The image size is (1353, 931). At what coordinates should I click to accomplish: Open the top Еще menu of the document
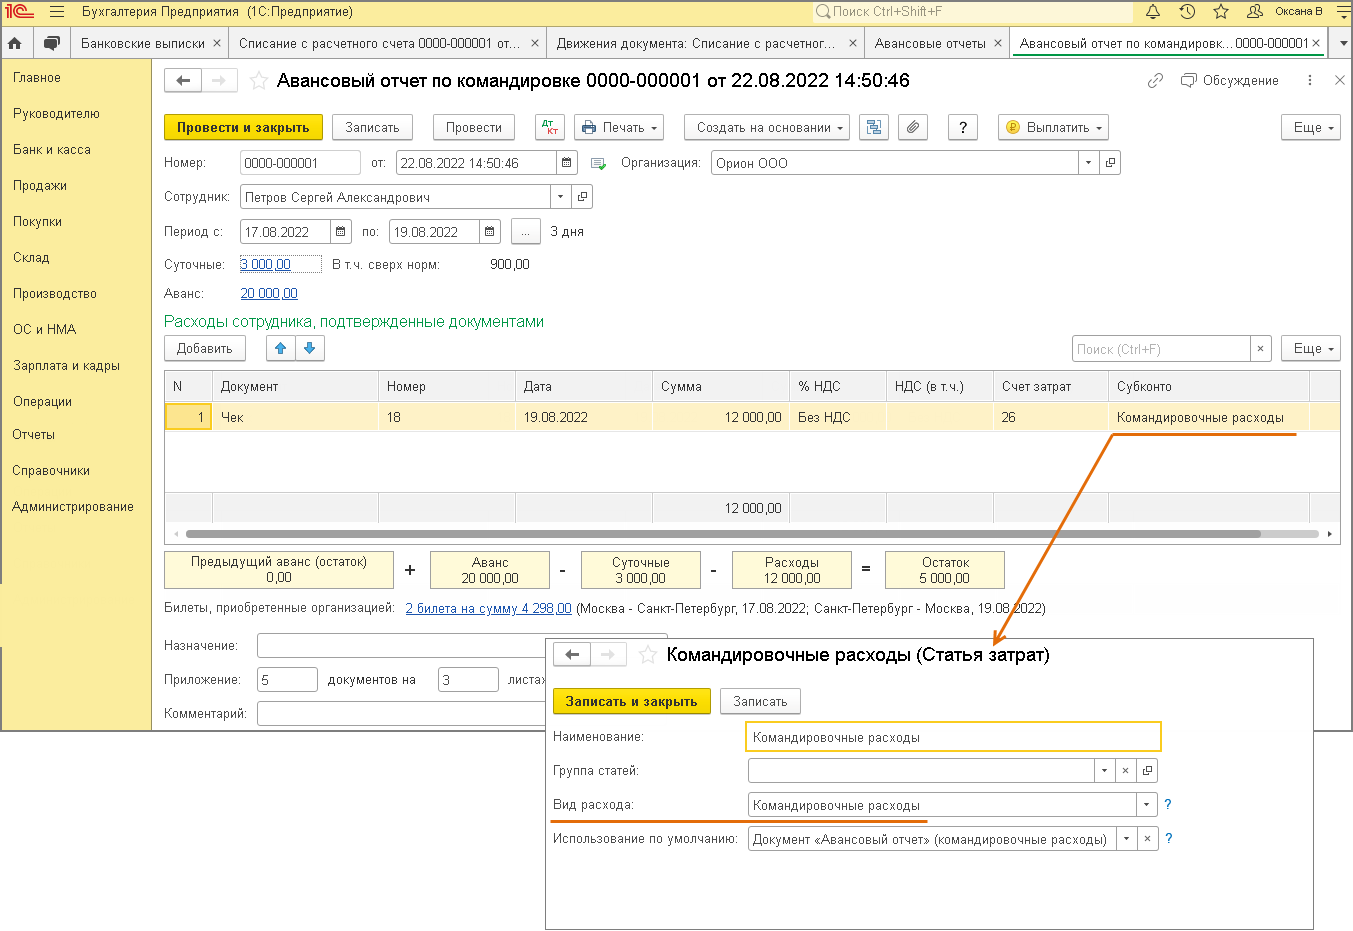1311,127
